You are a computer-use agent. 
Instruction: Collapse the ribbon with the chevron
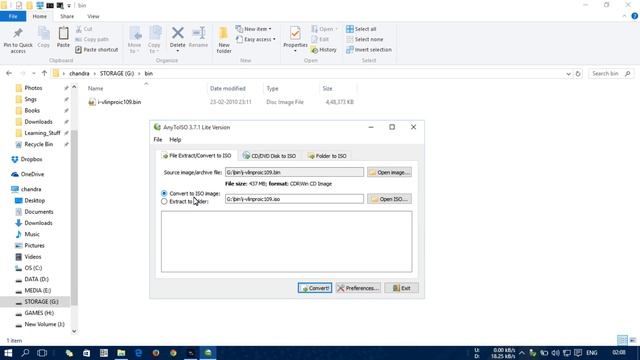click(x=624, y=16)
